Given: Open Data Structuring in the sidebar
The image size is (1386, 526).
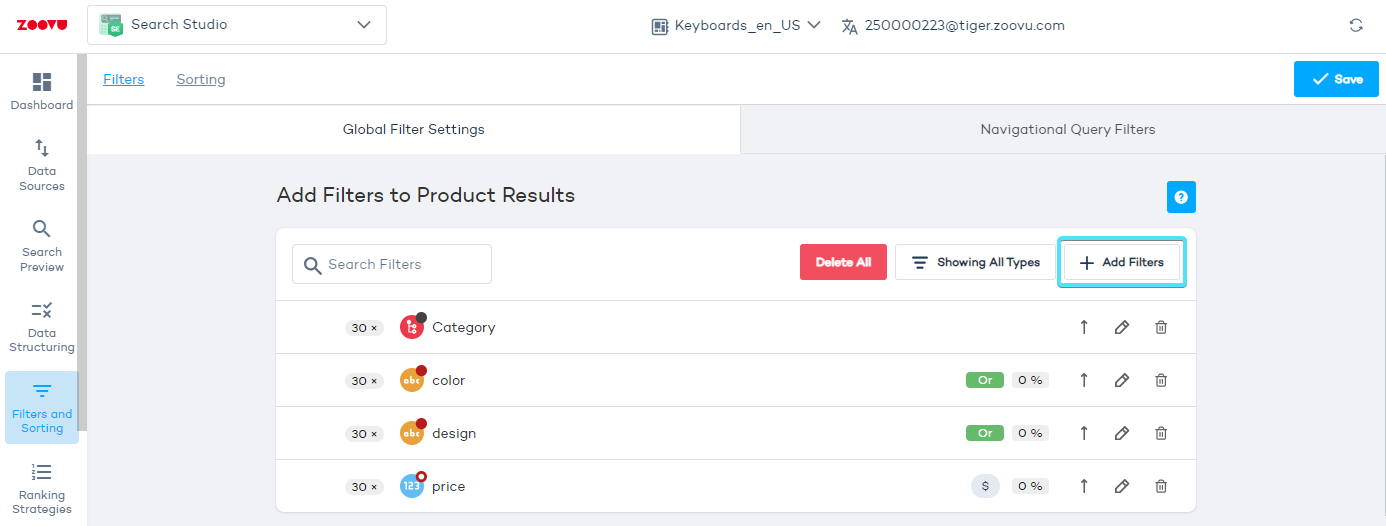Looking at the screenshot, I should pyautogui.click(x=42, y=327).
